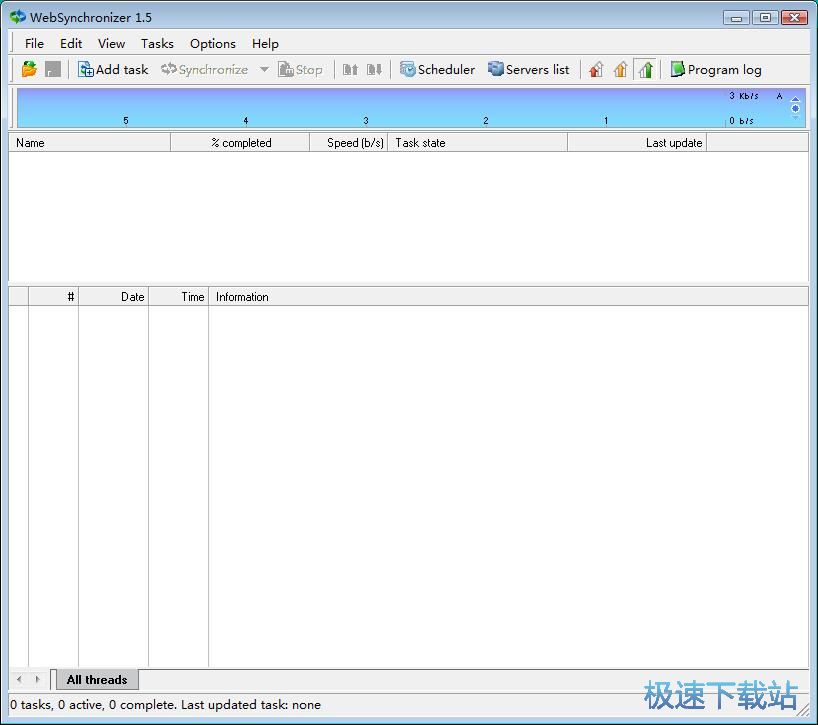The width and height of the screenshot is (818, 725).
Task: Click the Task state column header
Action: click(x=477, y=143)
